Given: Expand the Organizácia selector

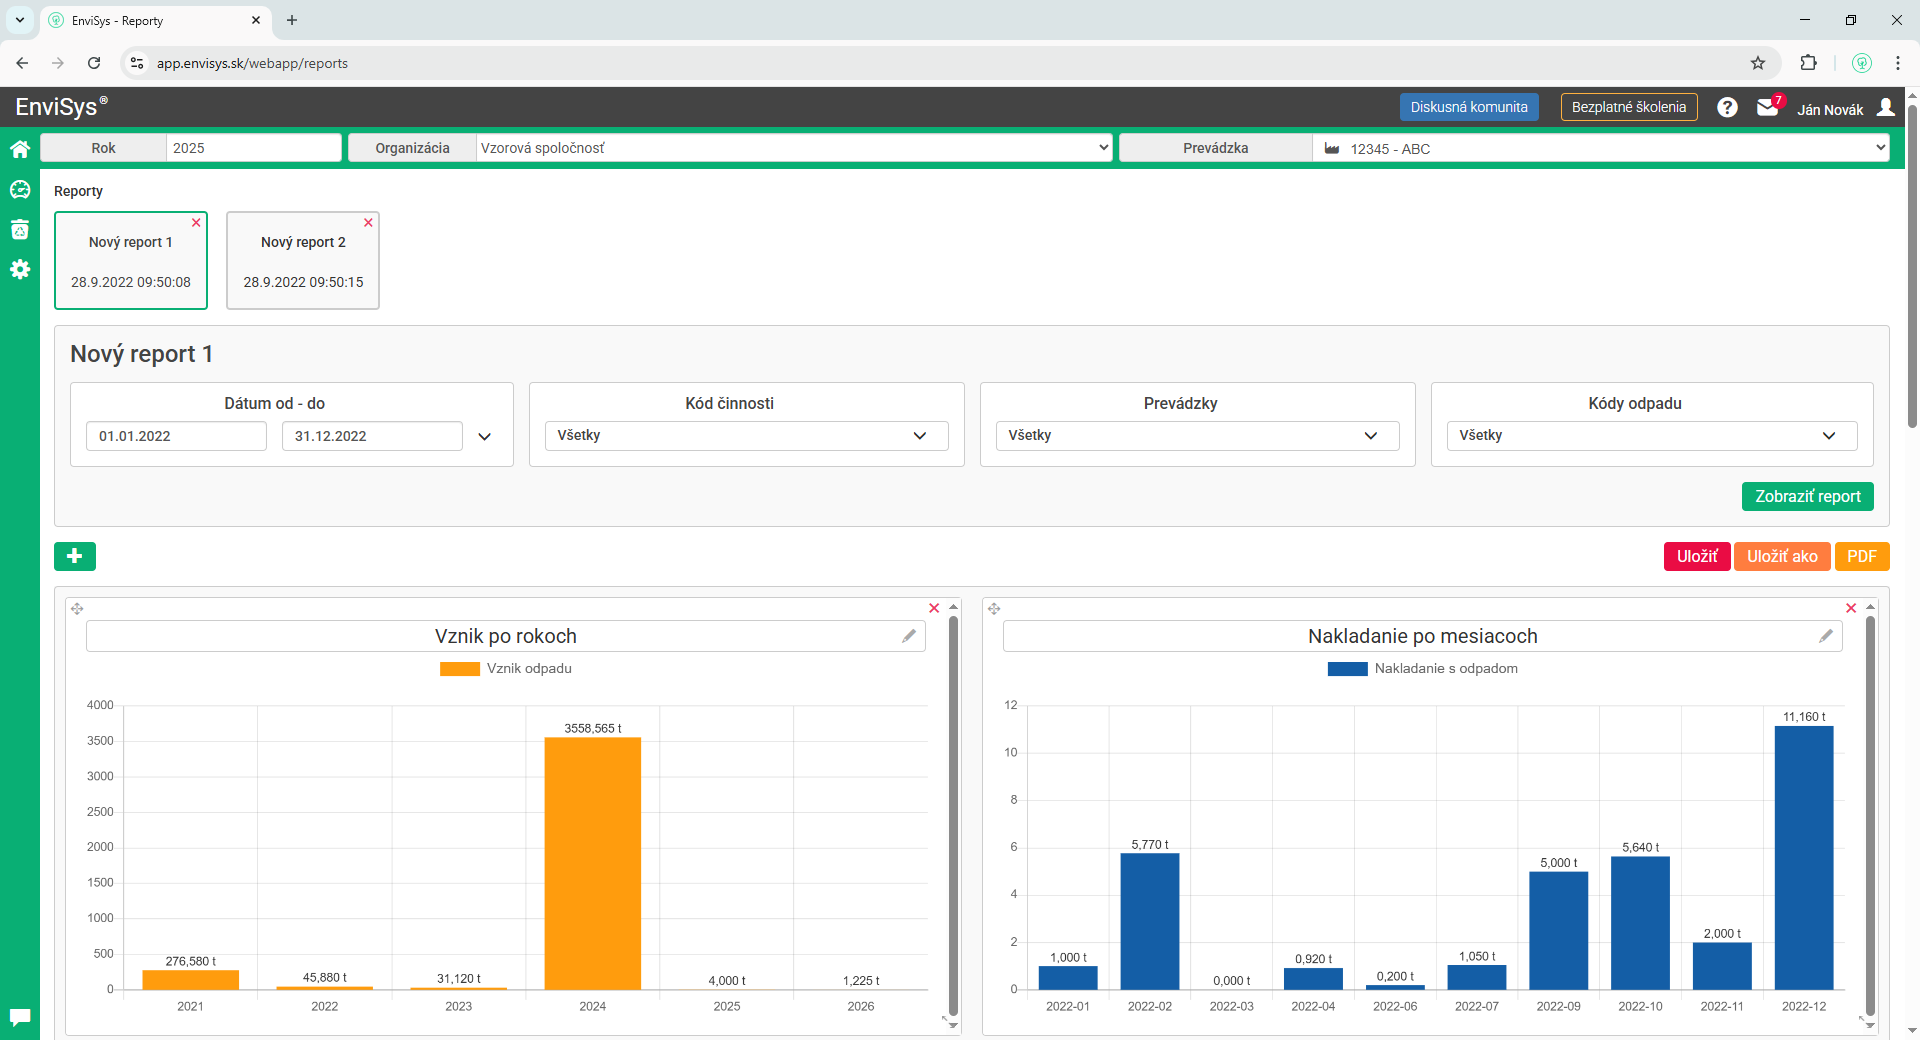Looking at the screenshot, I should (x=794, y=148).
